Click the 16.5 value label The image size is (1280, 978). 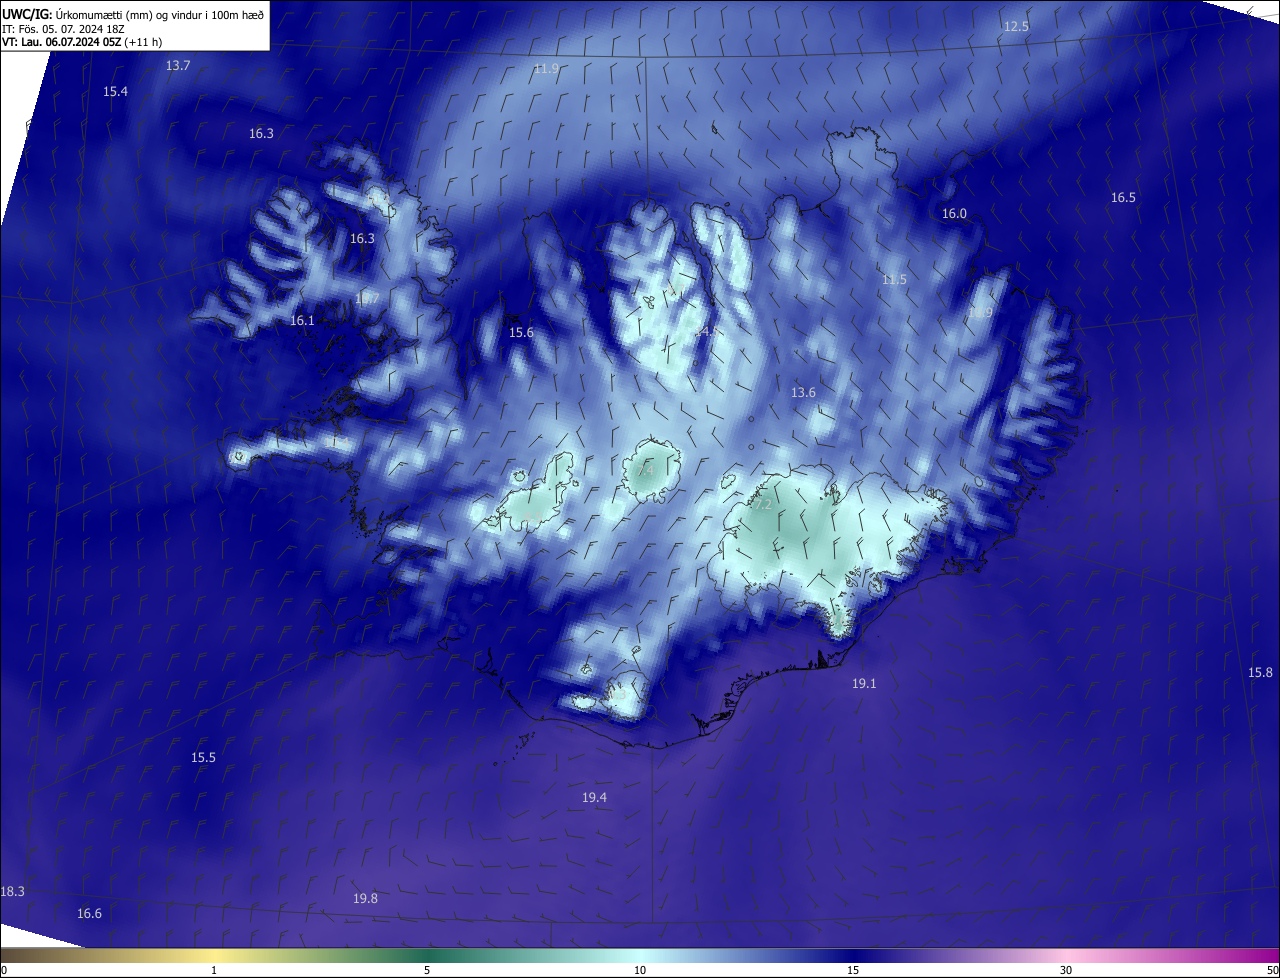tap(1123, 198)
